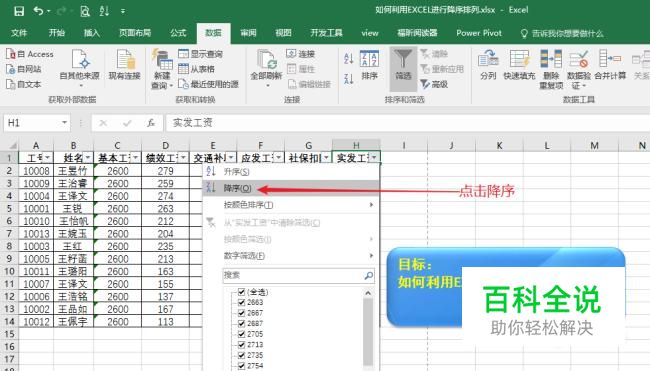The height and width of the screenshot is (371, 650).
Task: Click the 告诉我你想要做什么 tell me box
Action: coord(562,33)
